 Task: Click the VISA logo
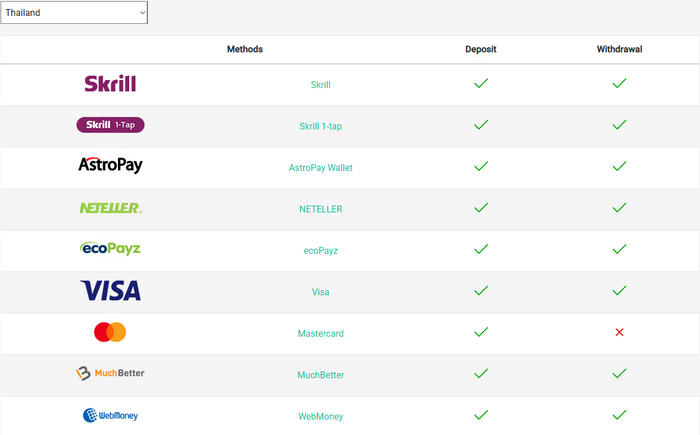(x=110, y=291)
